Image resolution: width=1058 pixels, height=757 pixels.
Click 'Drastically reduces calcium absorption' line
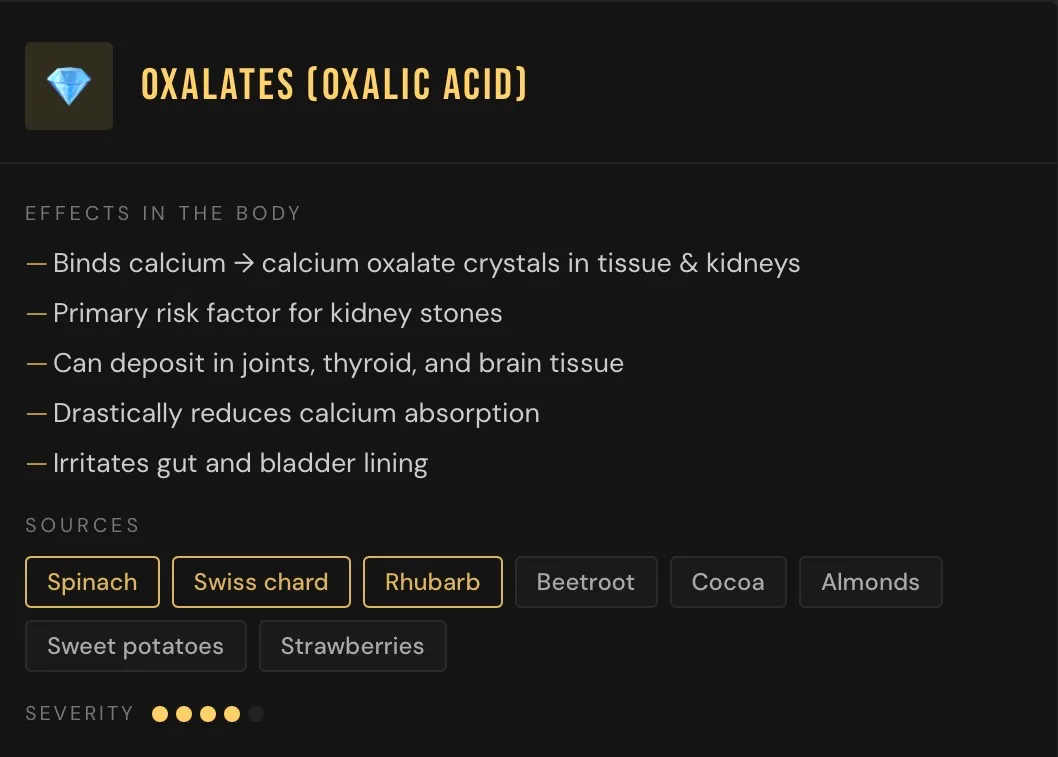[283, 413]
